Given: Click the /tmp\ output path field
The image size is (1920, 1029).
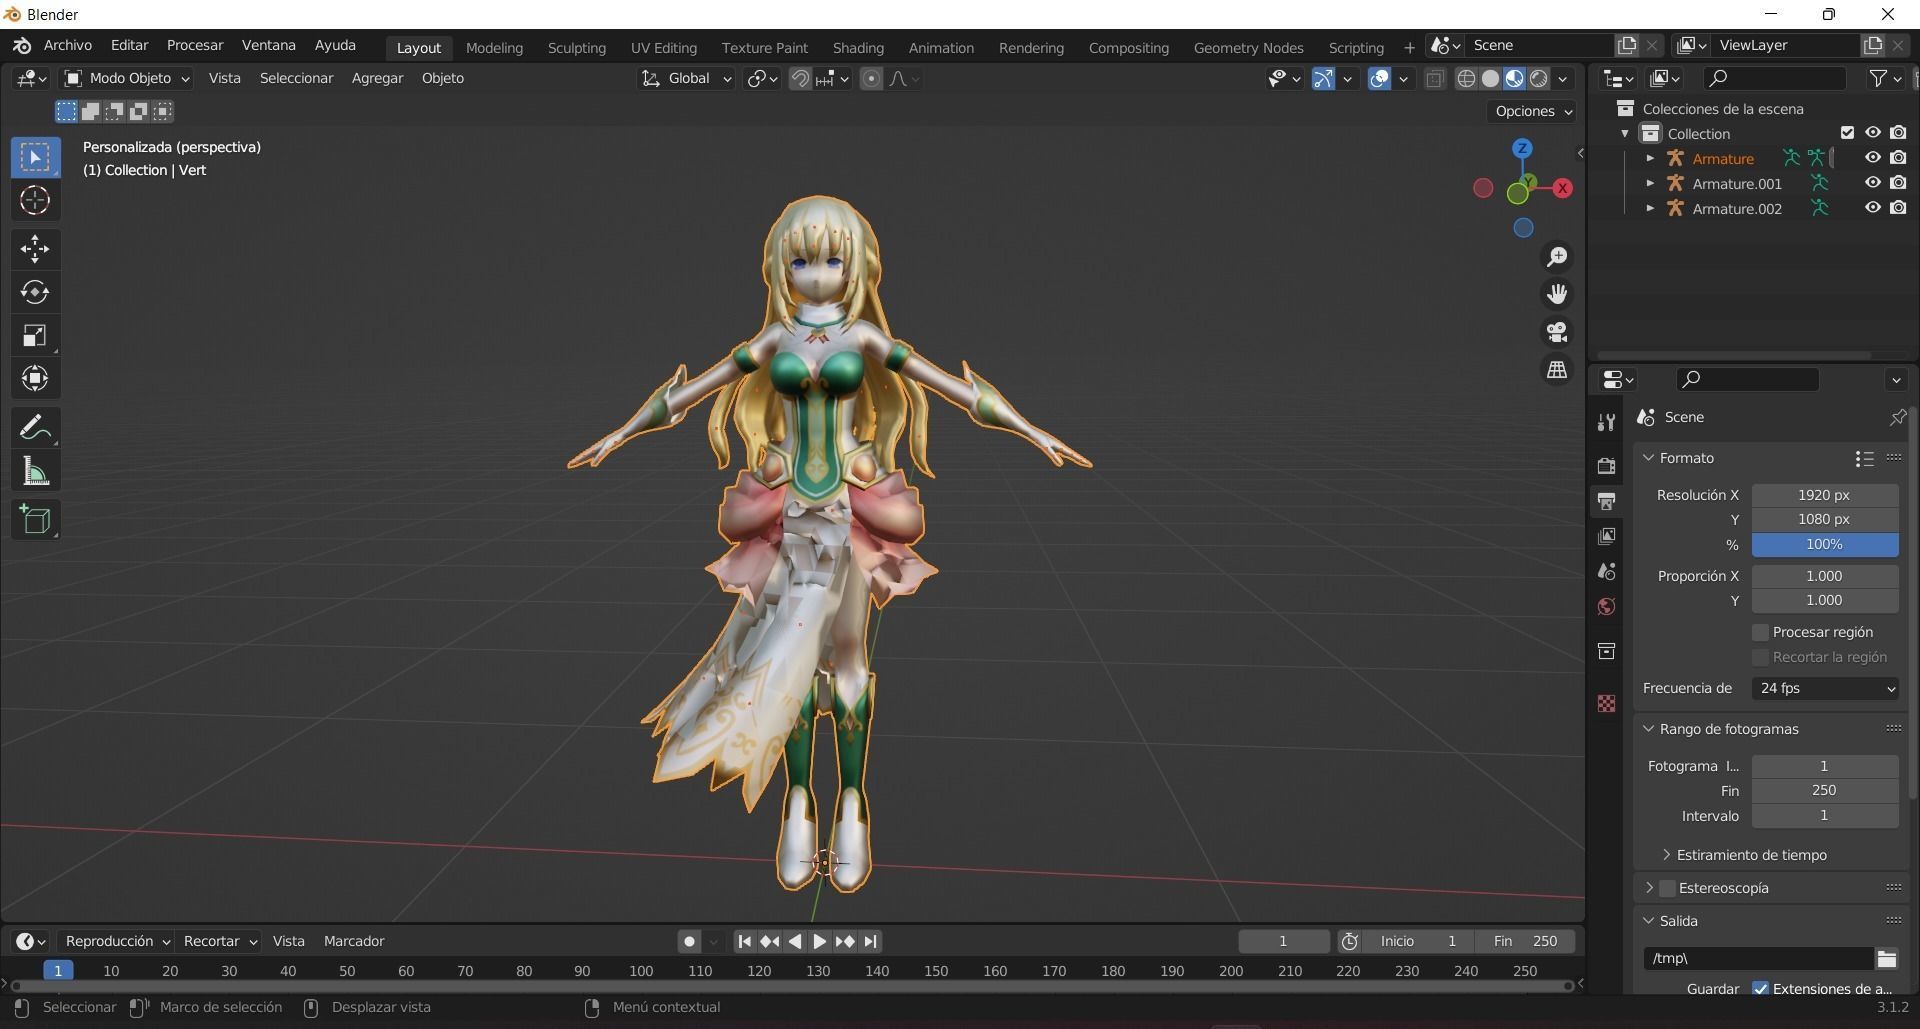Looking at the screenshot, I should 1757,959.
